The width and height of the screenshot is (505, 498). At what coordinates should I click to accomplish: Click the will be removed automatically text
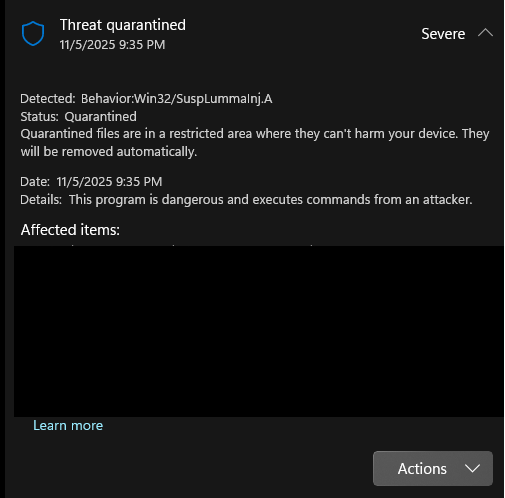coord(109,152)
